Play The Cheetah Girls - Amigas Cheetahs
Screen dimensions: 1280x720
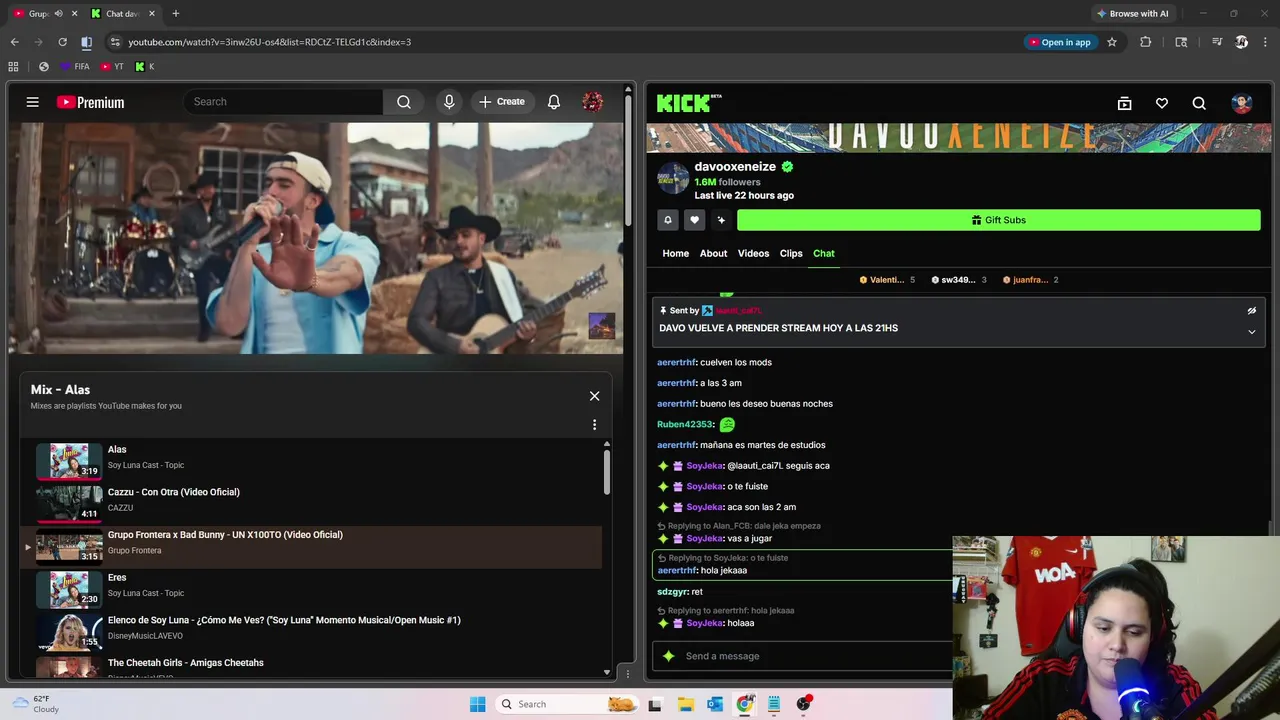(313, 666)
